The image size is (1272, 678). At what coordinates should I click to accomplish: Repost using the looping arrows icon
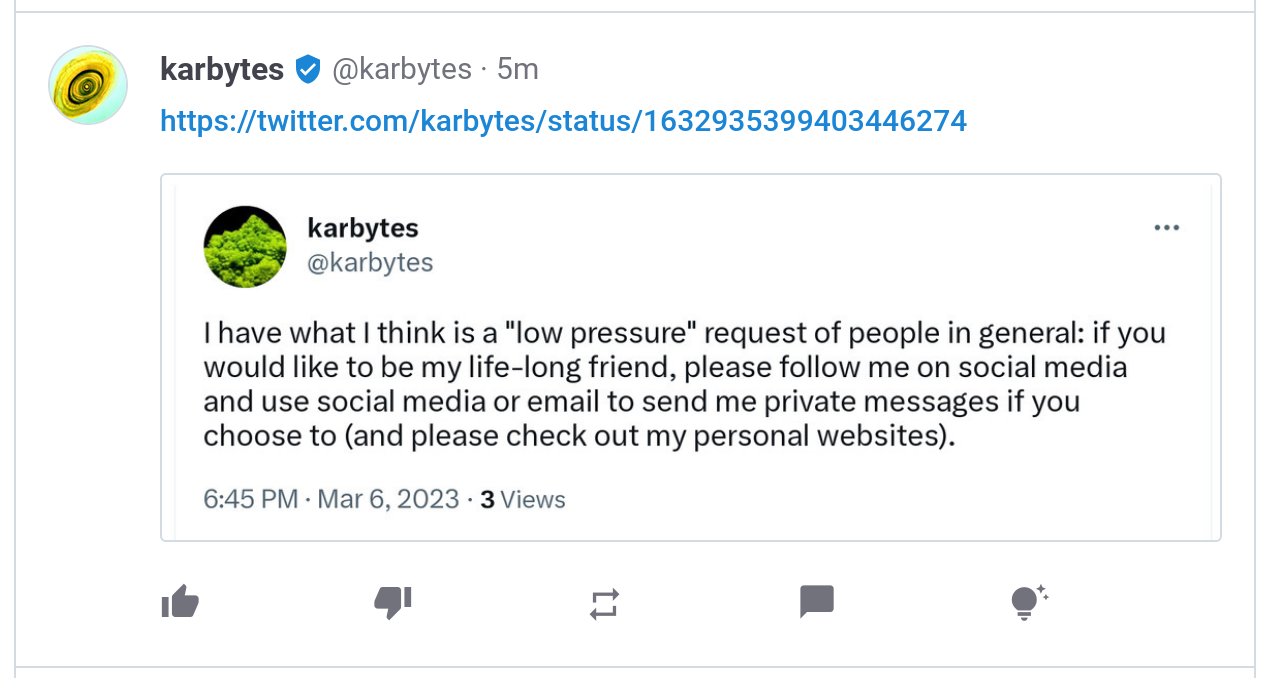[x=604, y=604]
